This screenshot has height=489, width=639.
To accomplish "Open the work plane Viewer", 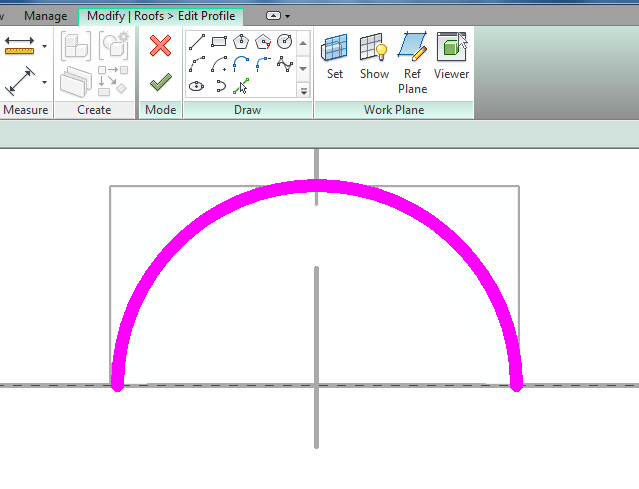I will point(451,56).
